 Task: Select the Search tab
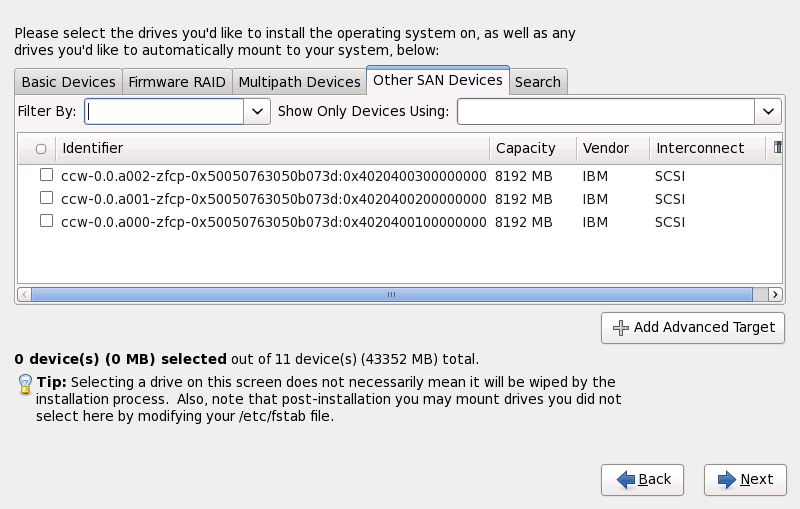[538, 82]
